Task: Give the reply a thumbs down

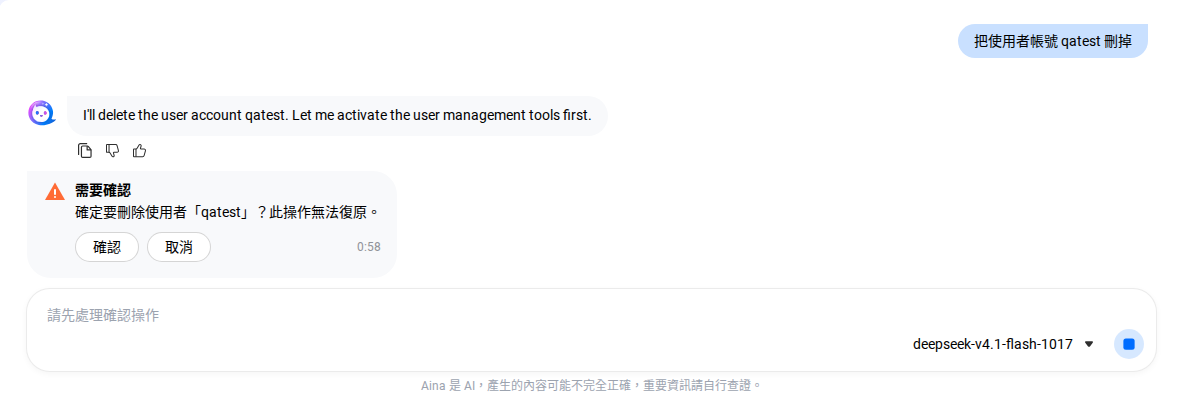Action: coord(113,150)
